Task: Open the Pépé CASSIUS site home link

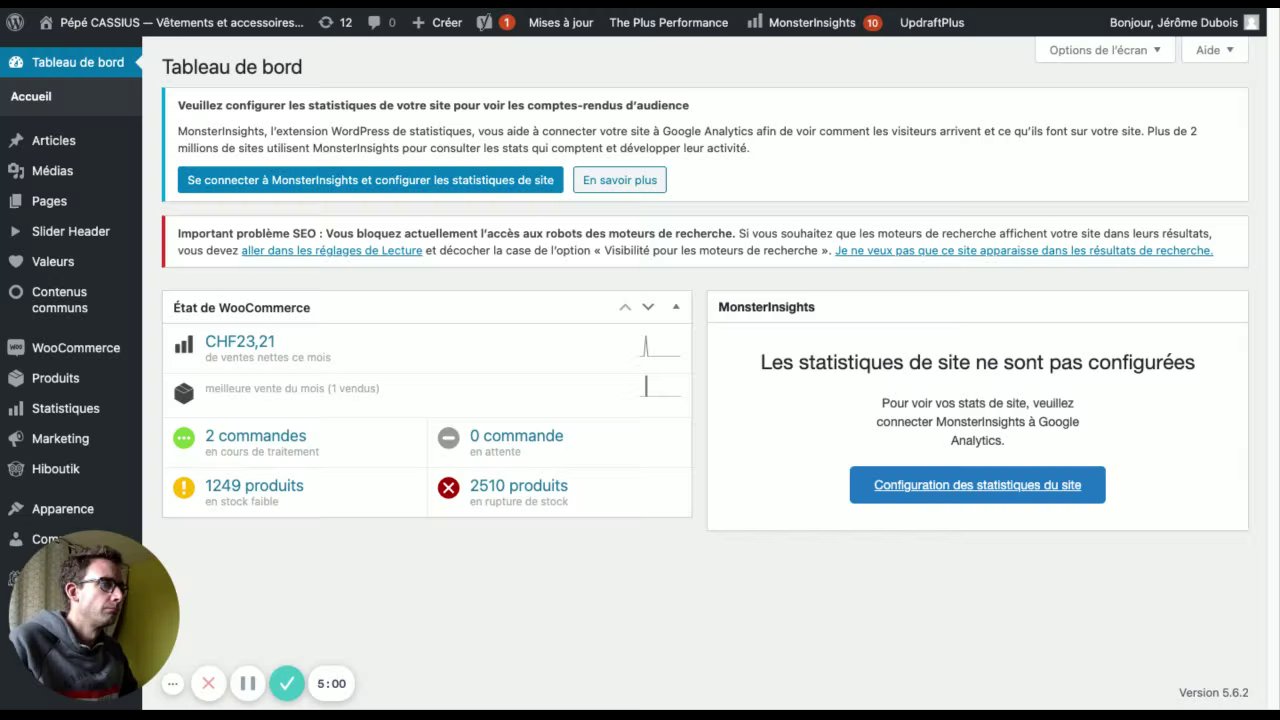Action: tap(171, 22)
